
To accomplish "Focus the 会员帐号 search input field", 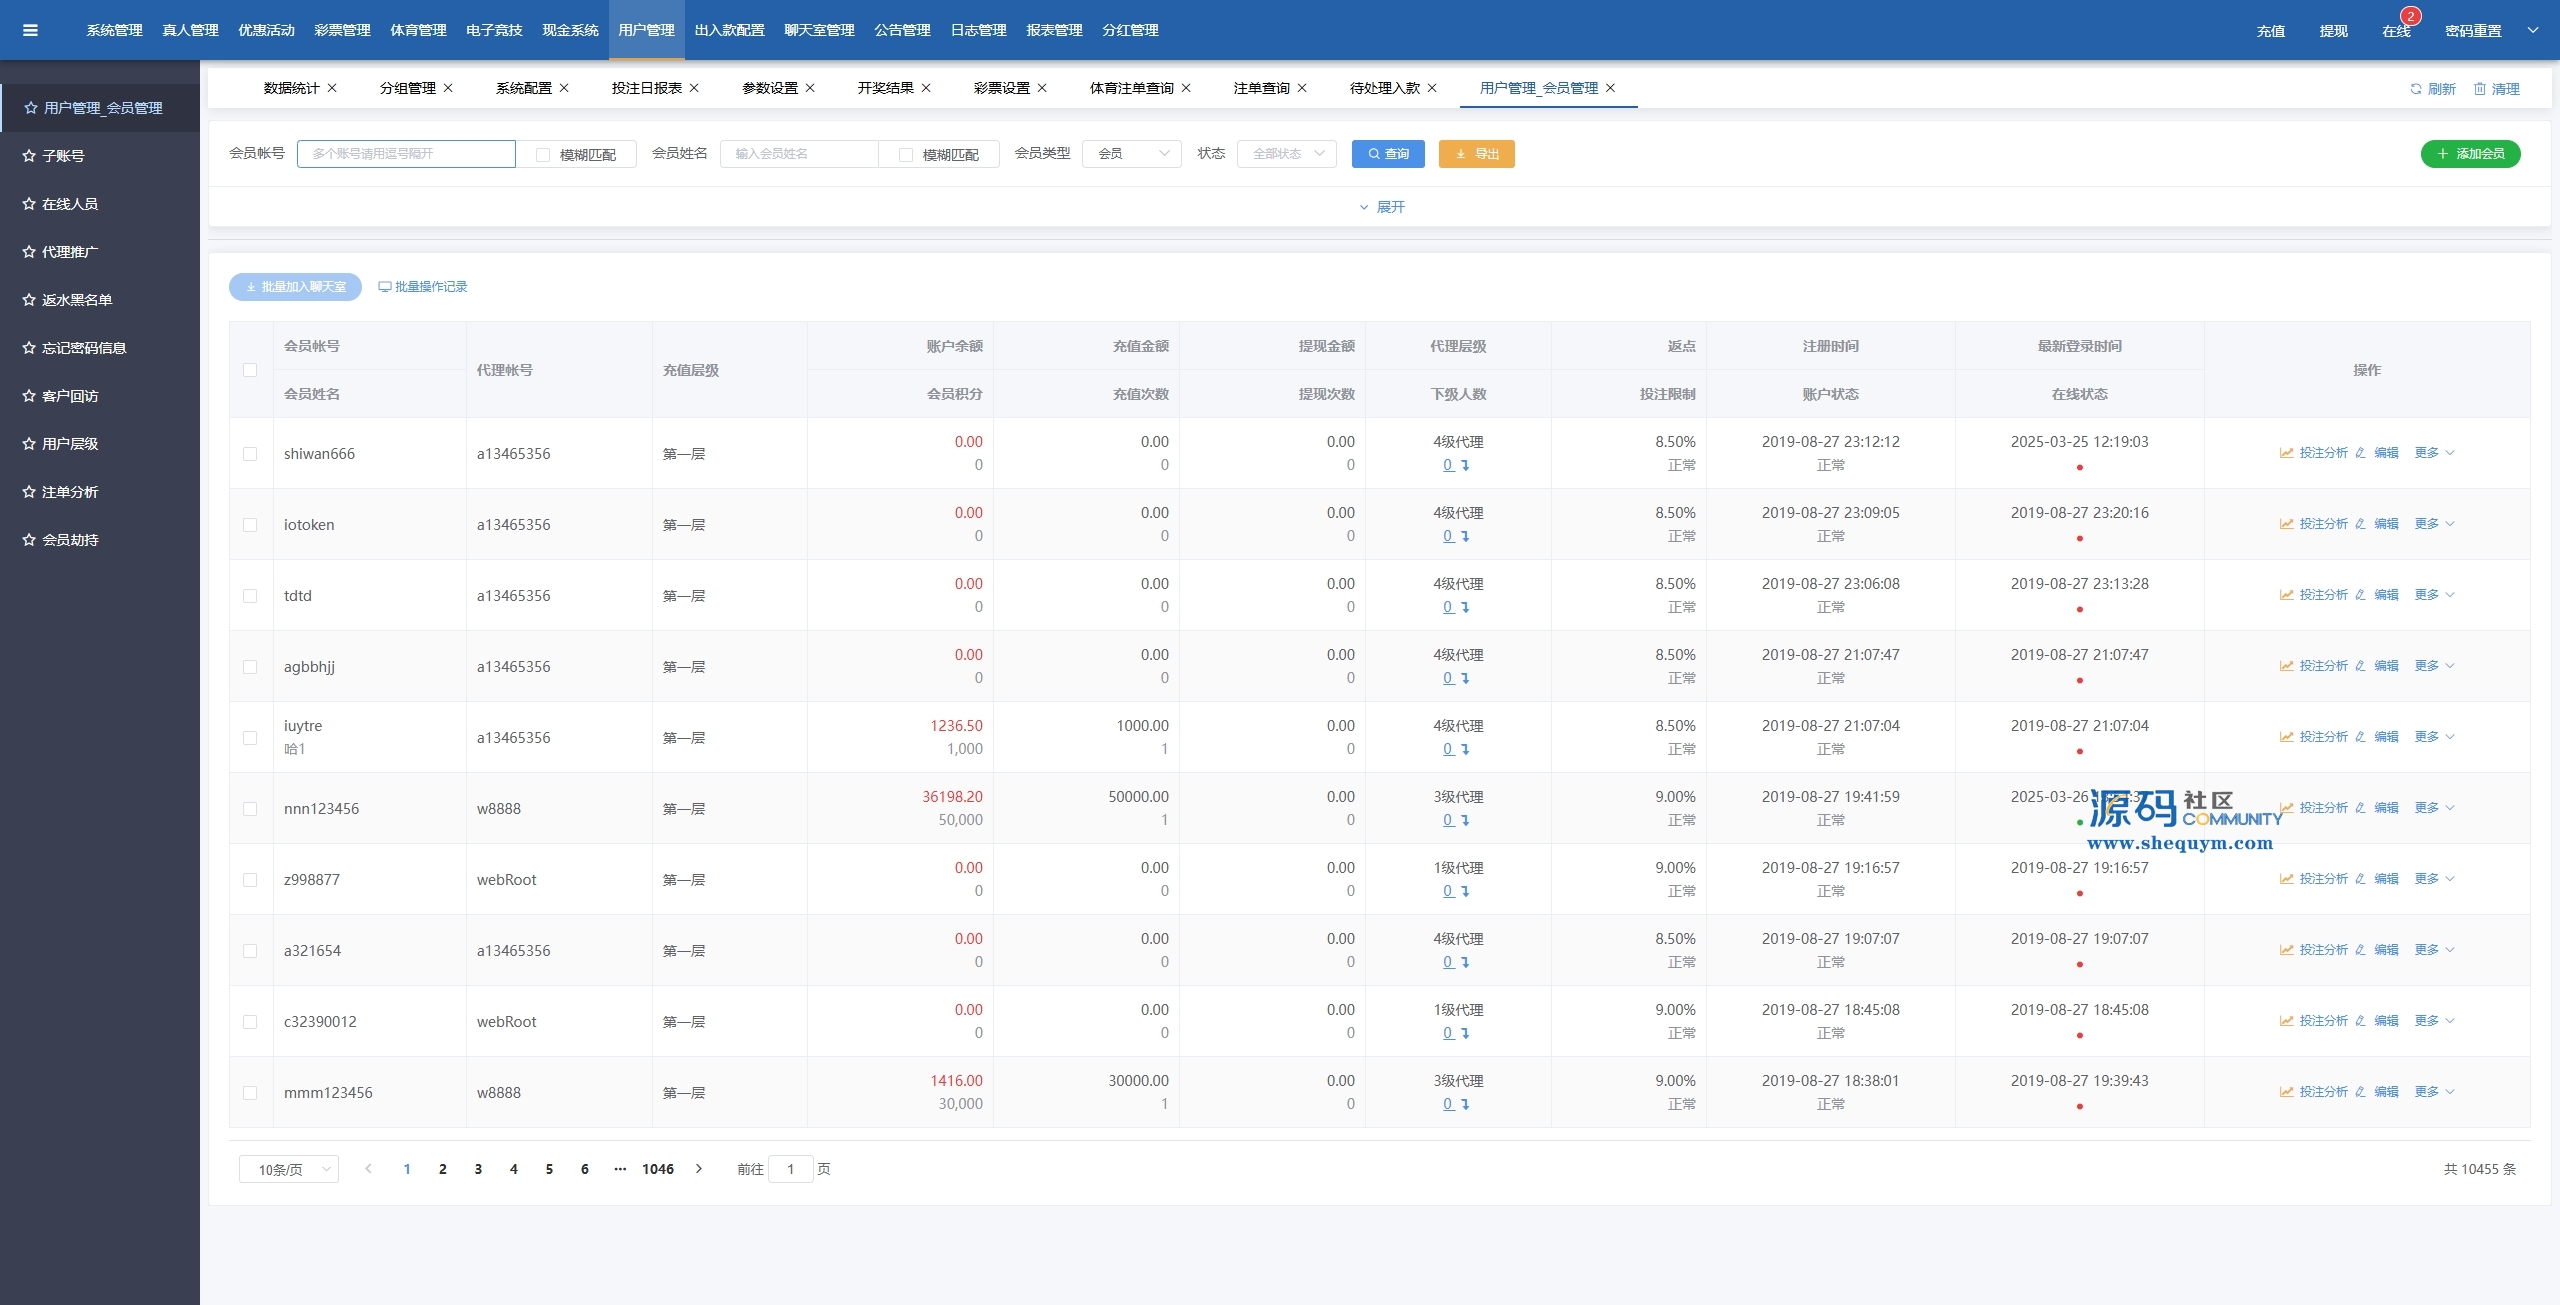I will pos(405,154).
